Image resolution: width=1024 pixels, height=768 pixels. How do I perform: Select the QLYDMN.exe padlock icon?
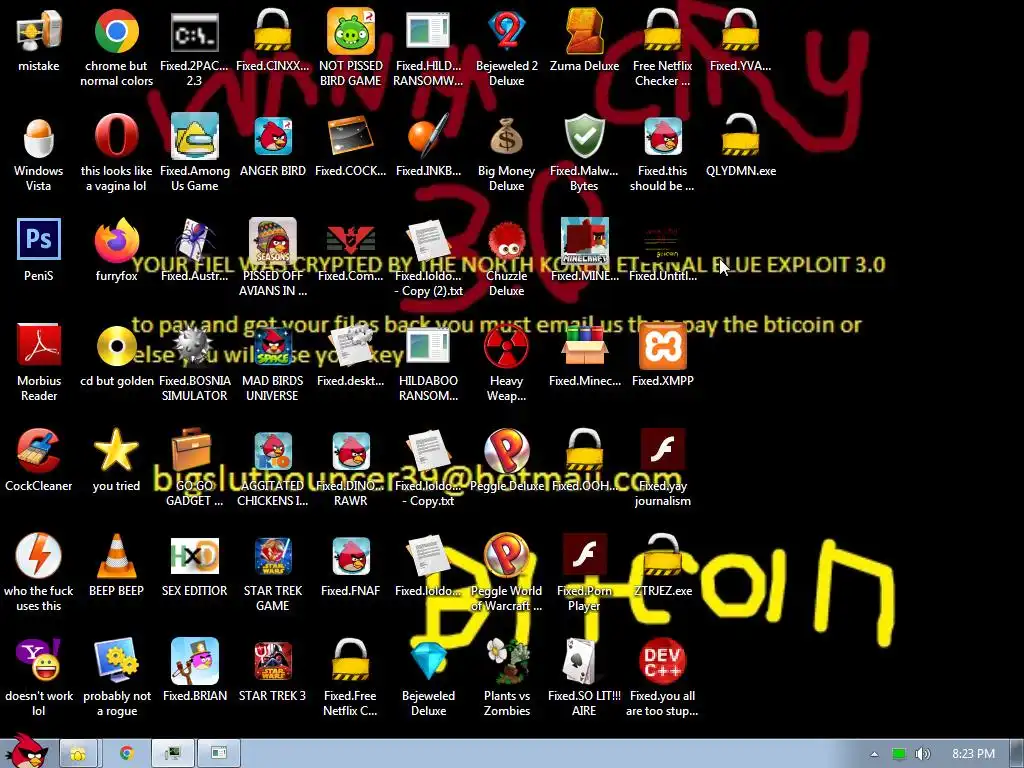(x=741, y=136)
